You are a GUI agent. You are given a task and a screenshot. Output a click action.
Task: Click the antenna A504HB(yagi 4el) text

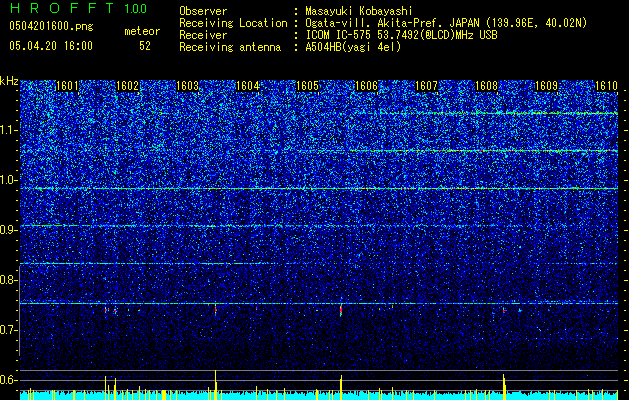tap(353, 47)
